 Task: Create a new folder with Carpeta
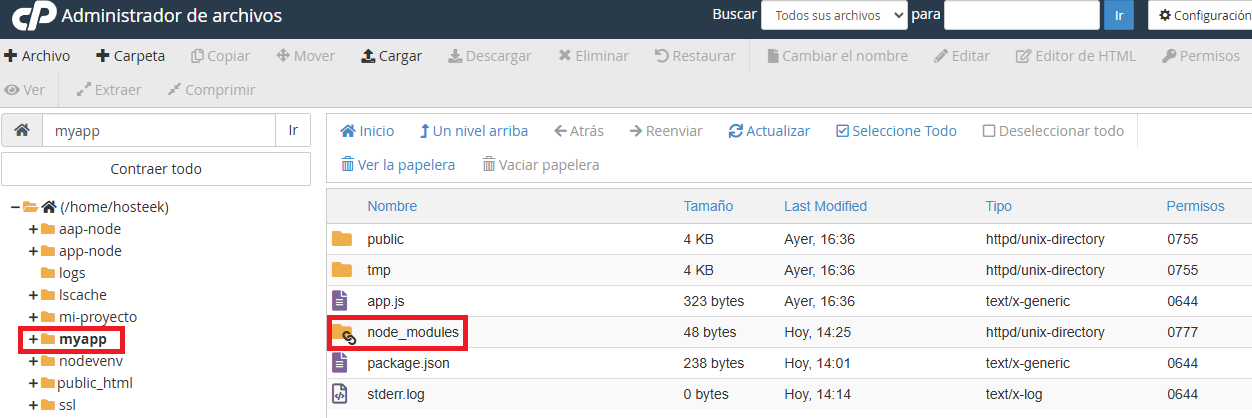click(130, 56)
